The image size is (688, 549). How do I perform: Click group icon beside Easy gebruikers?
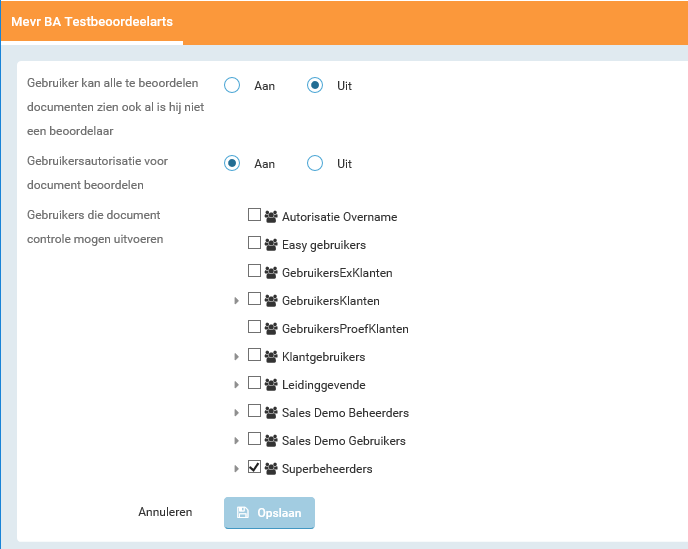(x=271, y=244)
